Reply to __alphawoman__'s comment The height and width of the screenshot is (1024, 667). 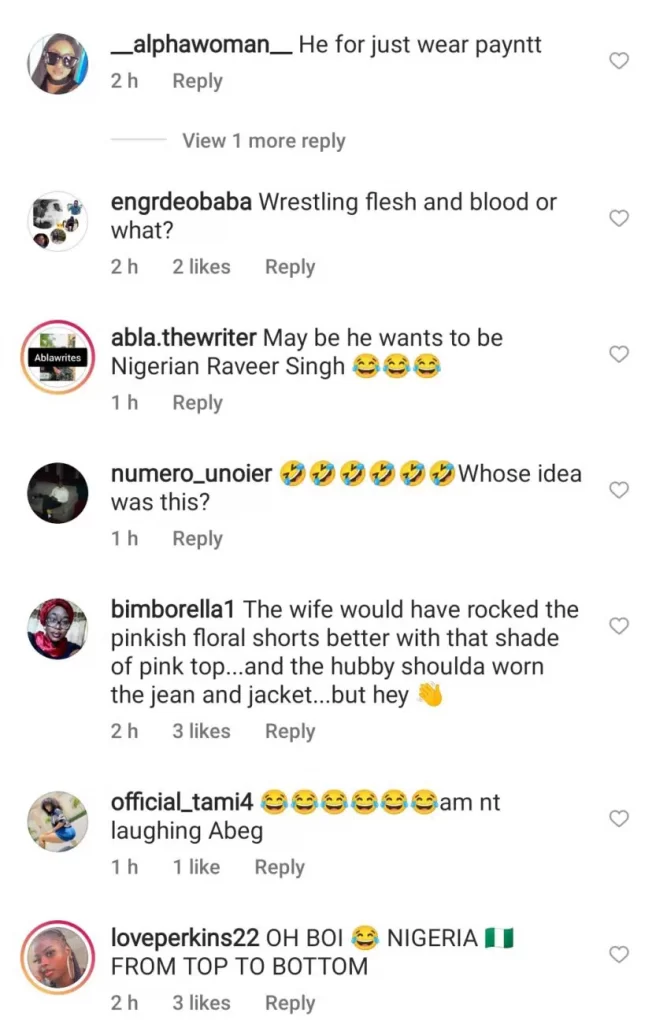point(197,81)
